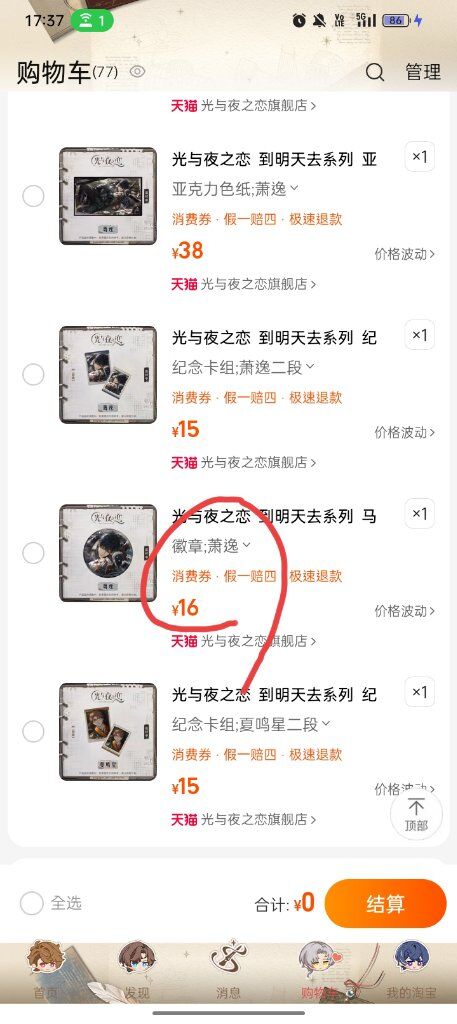Open 发现 tab in bottom bar
Viewport: 457px width, 1024px height.
click(137, 968)
